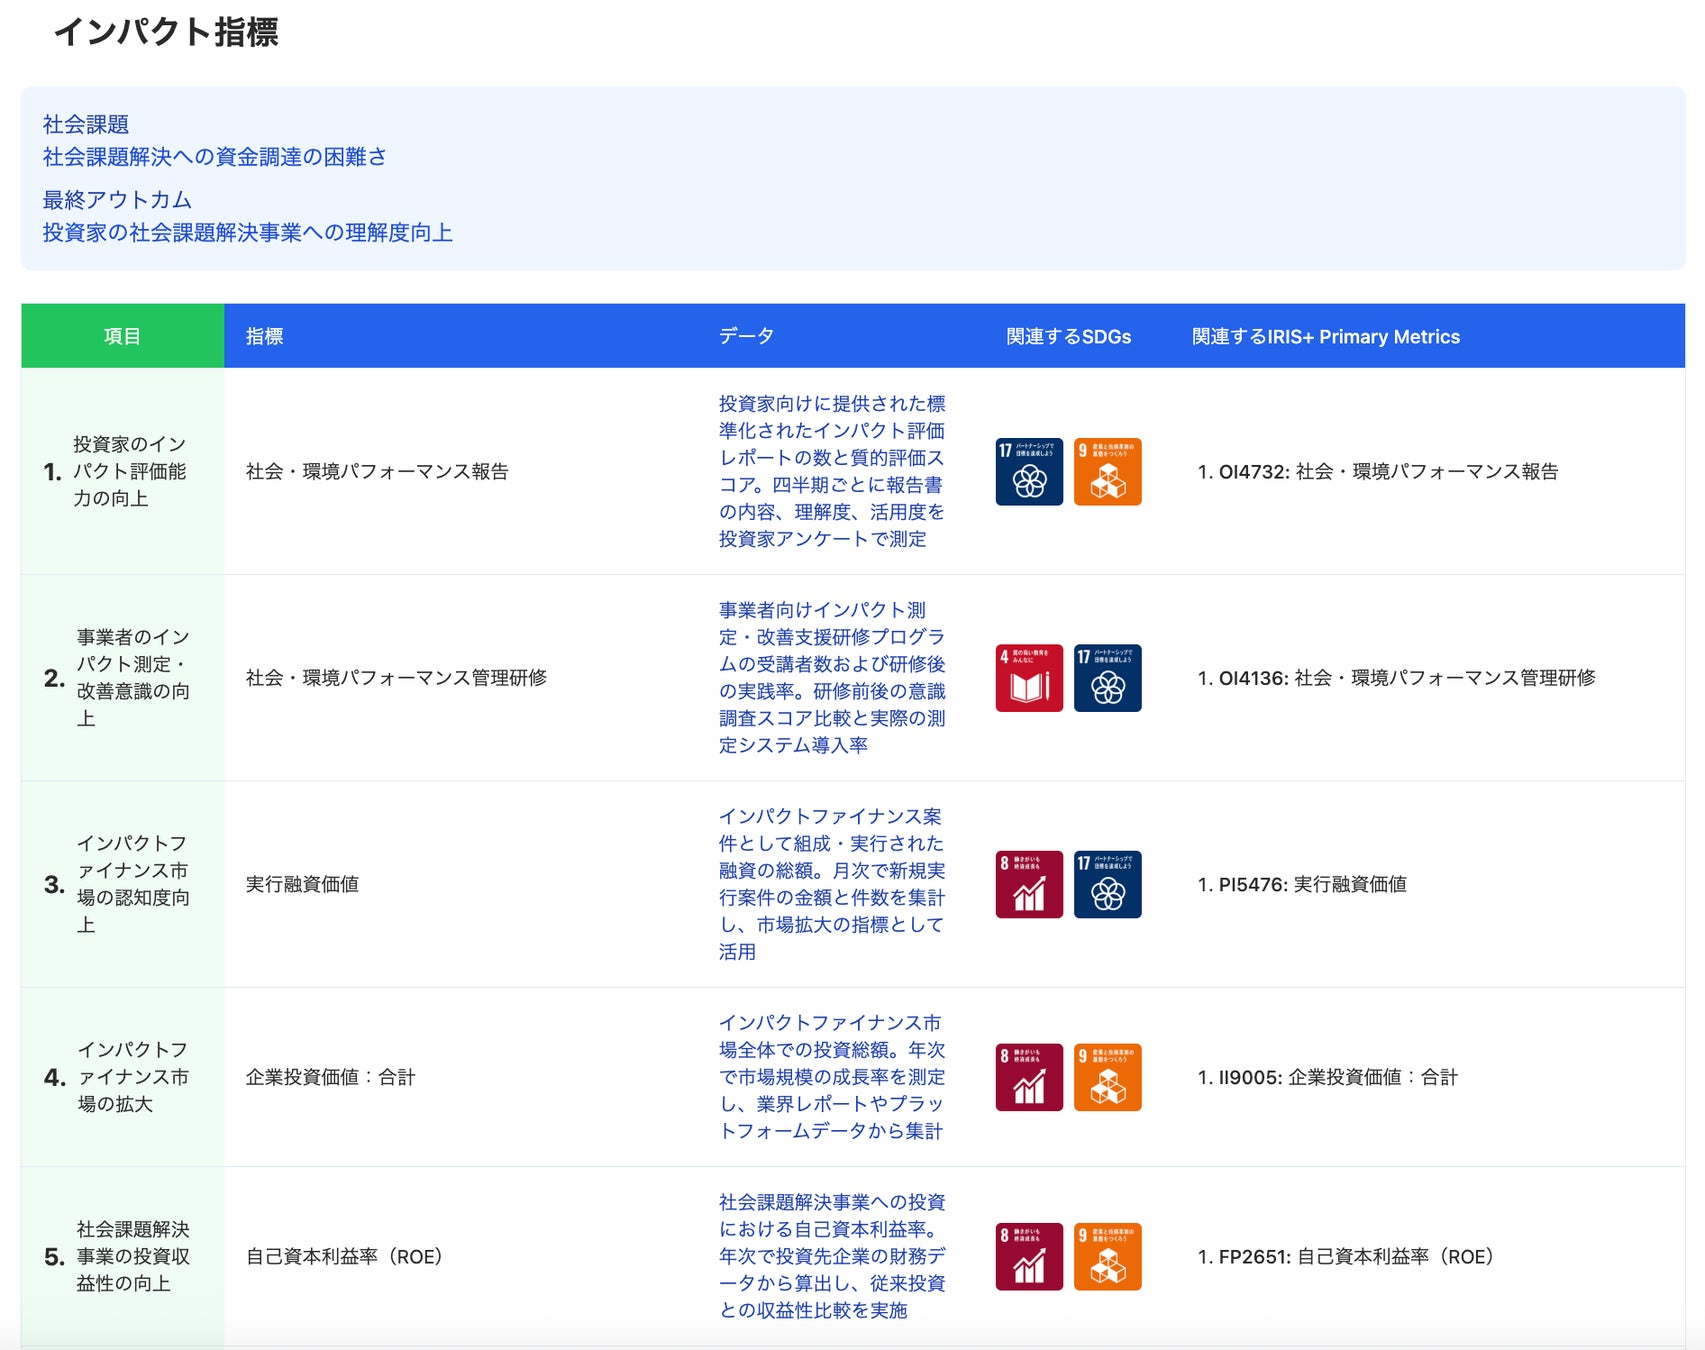Click SDG 8 icon in row 4
Screen dimensions: 1705x1350
click(1029, 1078)
